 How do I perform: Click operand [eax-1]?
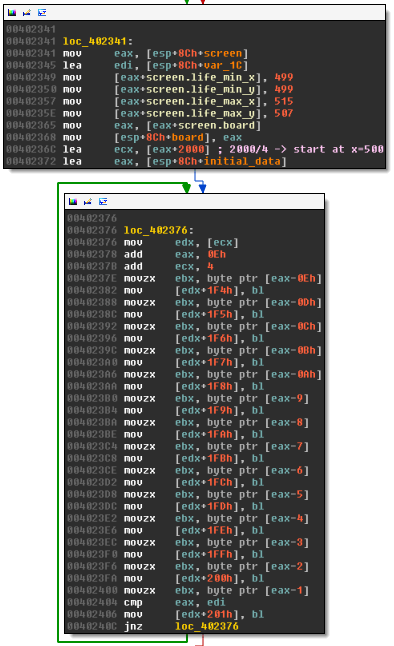coord(286,590)
